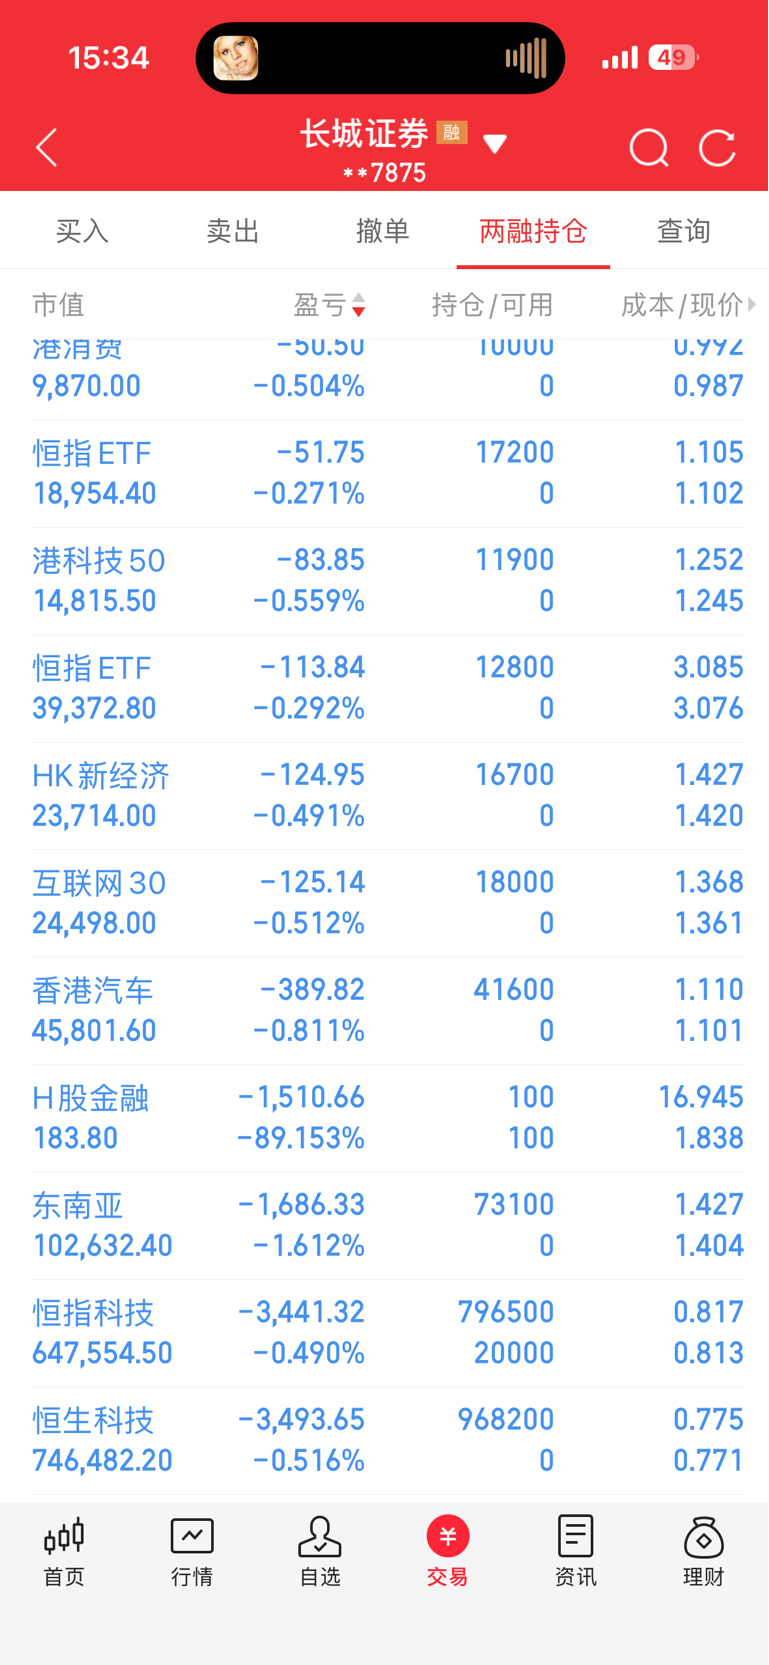Tap the 市值 column header
The height and width of the screenshot is (1665, 769).
pyautogui.click(x=58, y=305)
